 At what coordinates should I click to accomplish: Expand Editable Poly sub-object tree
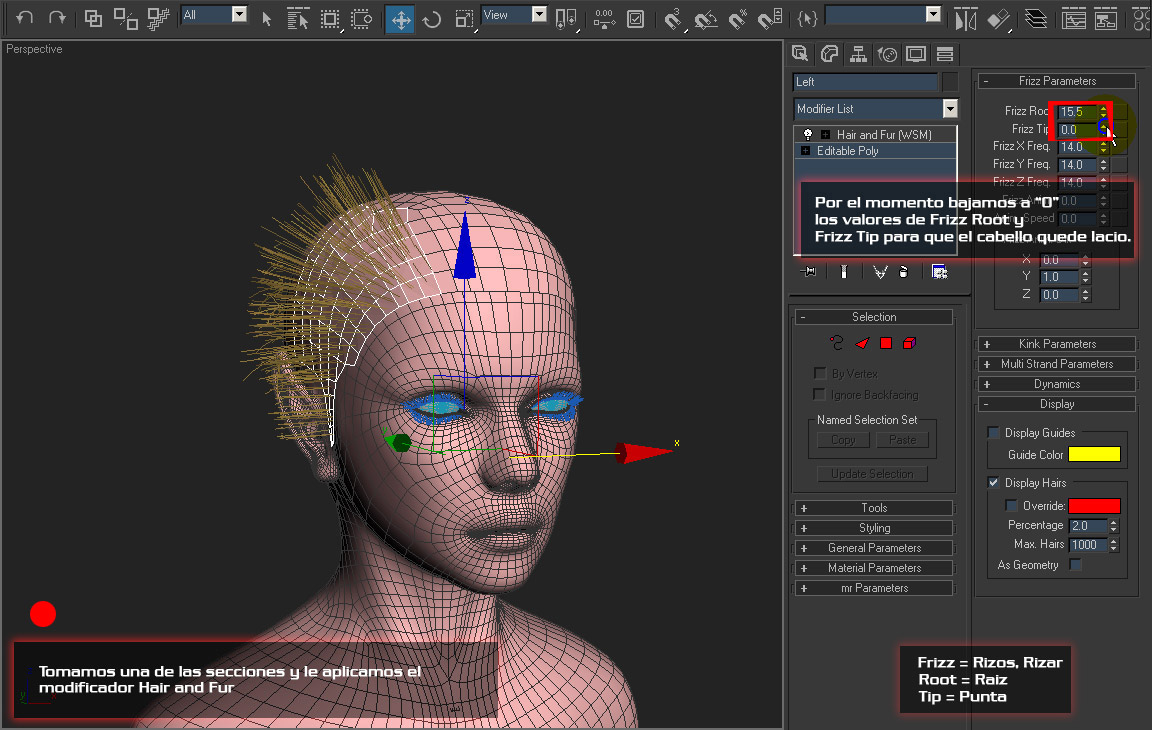pyautogui.click(x=805, y=151)
